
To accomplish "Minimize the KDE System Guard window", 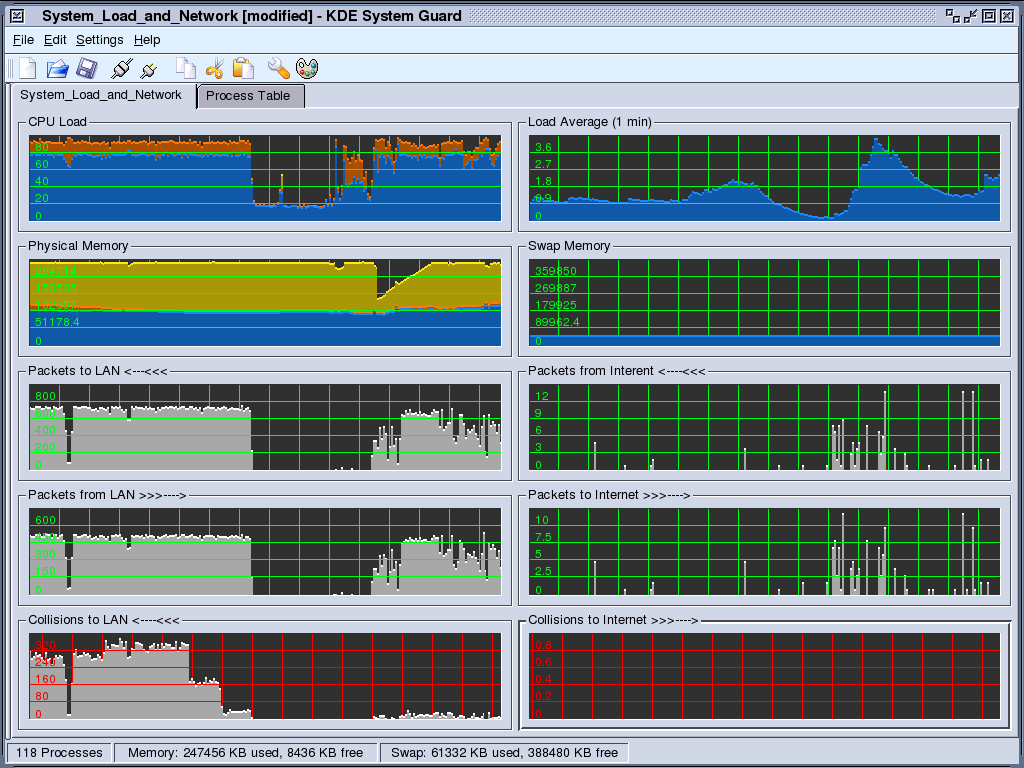I will point(970,16).
